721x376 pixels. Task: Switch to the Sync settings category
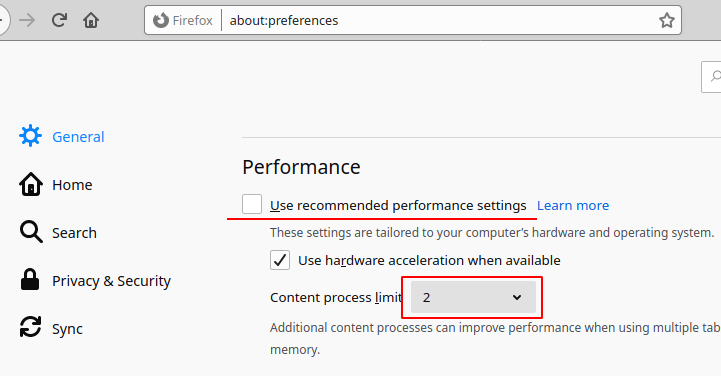[x=67, y=329]
